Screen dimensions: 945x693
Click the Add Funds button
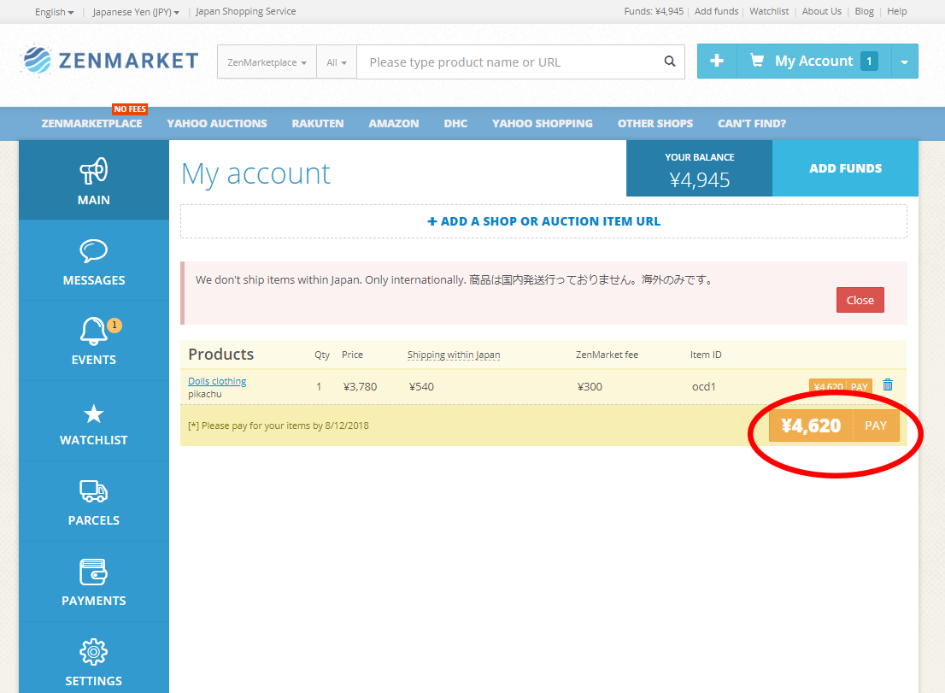[845, 168]
